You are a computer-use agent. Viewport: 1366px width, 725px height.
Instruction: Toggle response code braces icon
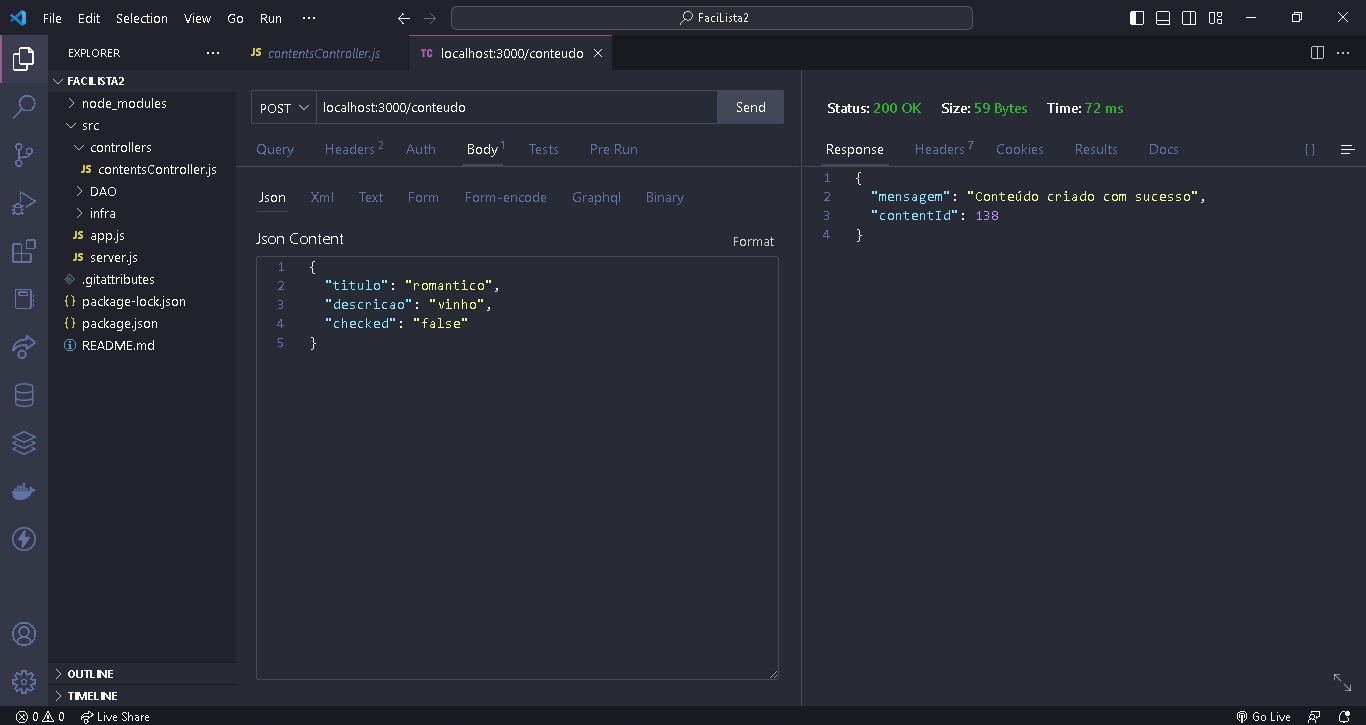tap(1310, 149)
